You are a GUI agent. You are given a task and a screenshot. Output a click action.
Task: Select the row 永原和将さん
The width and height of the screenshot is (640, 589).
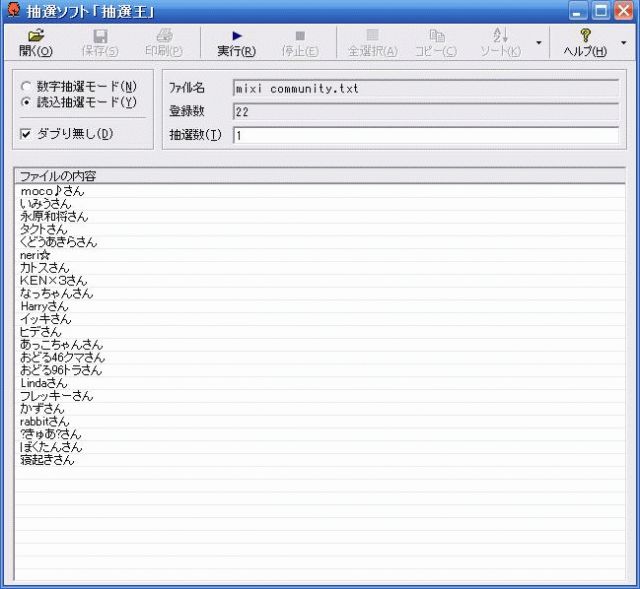(320, 216)
